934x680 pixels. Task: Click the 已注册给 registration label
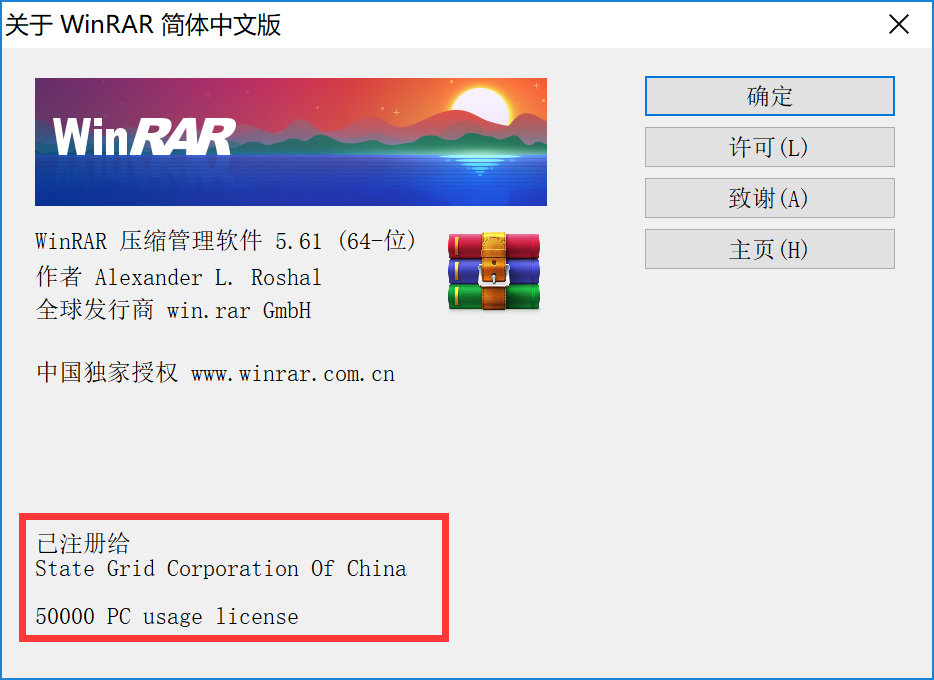pos(83,543)
